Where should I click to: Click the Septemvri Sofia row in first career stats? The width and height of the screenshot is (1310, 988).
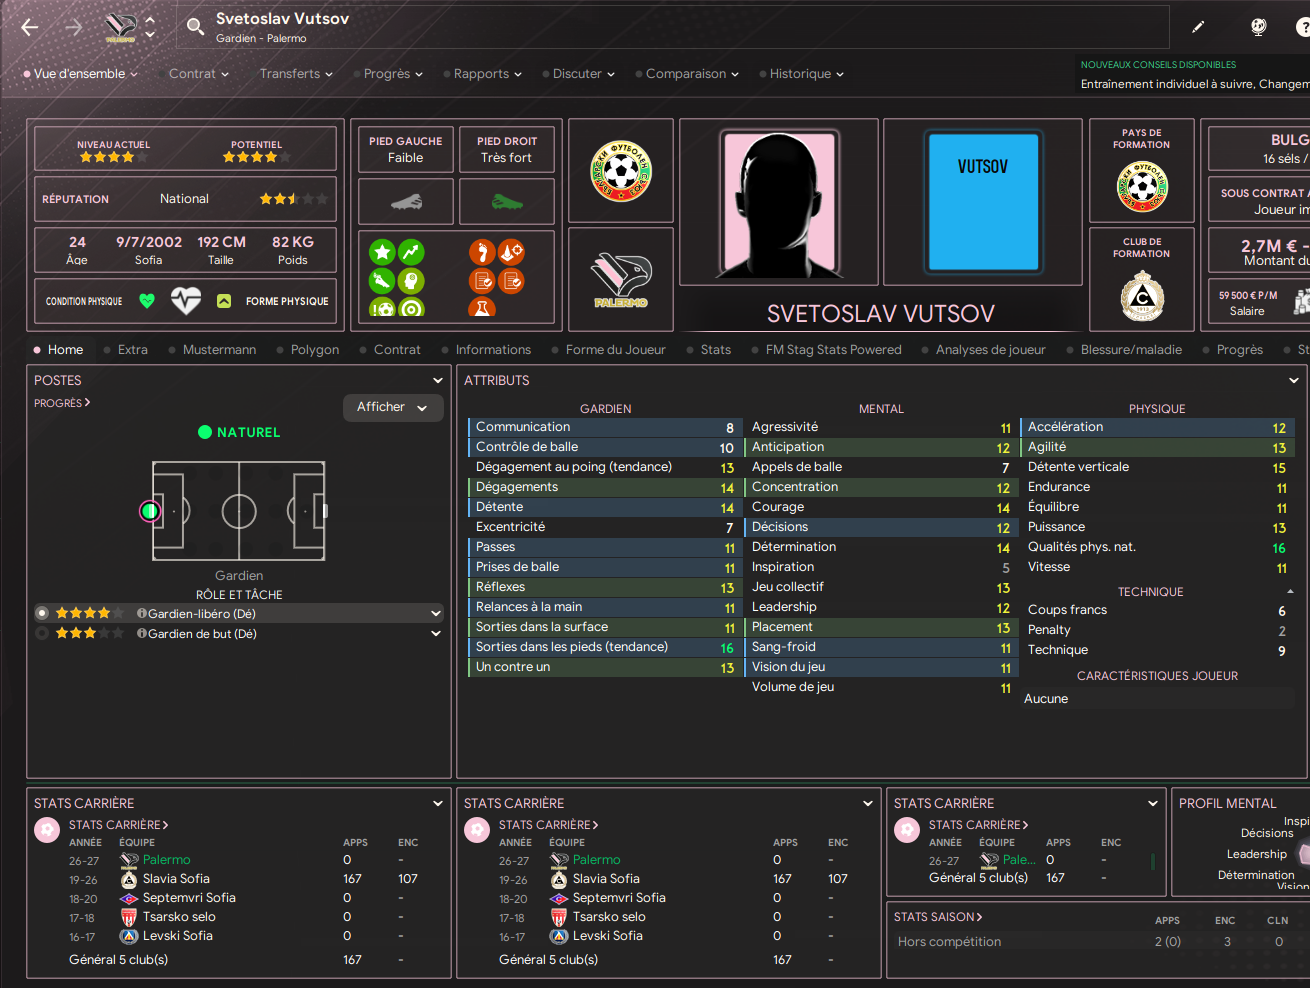(x=240, y=898)
